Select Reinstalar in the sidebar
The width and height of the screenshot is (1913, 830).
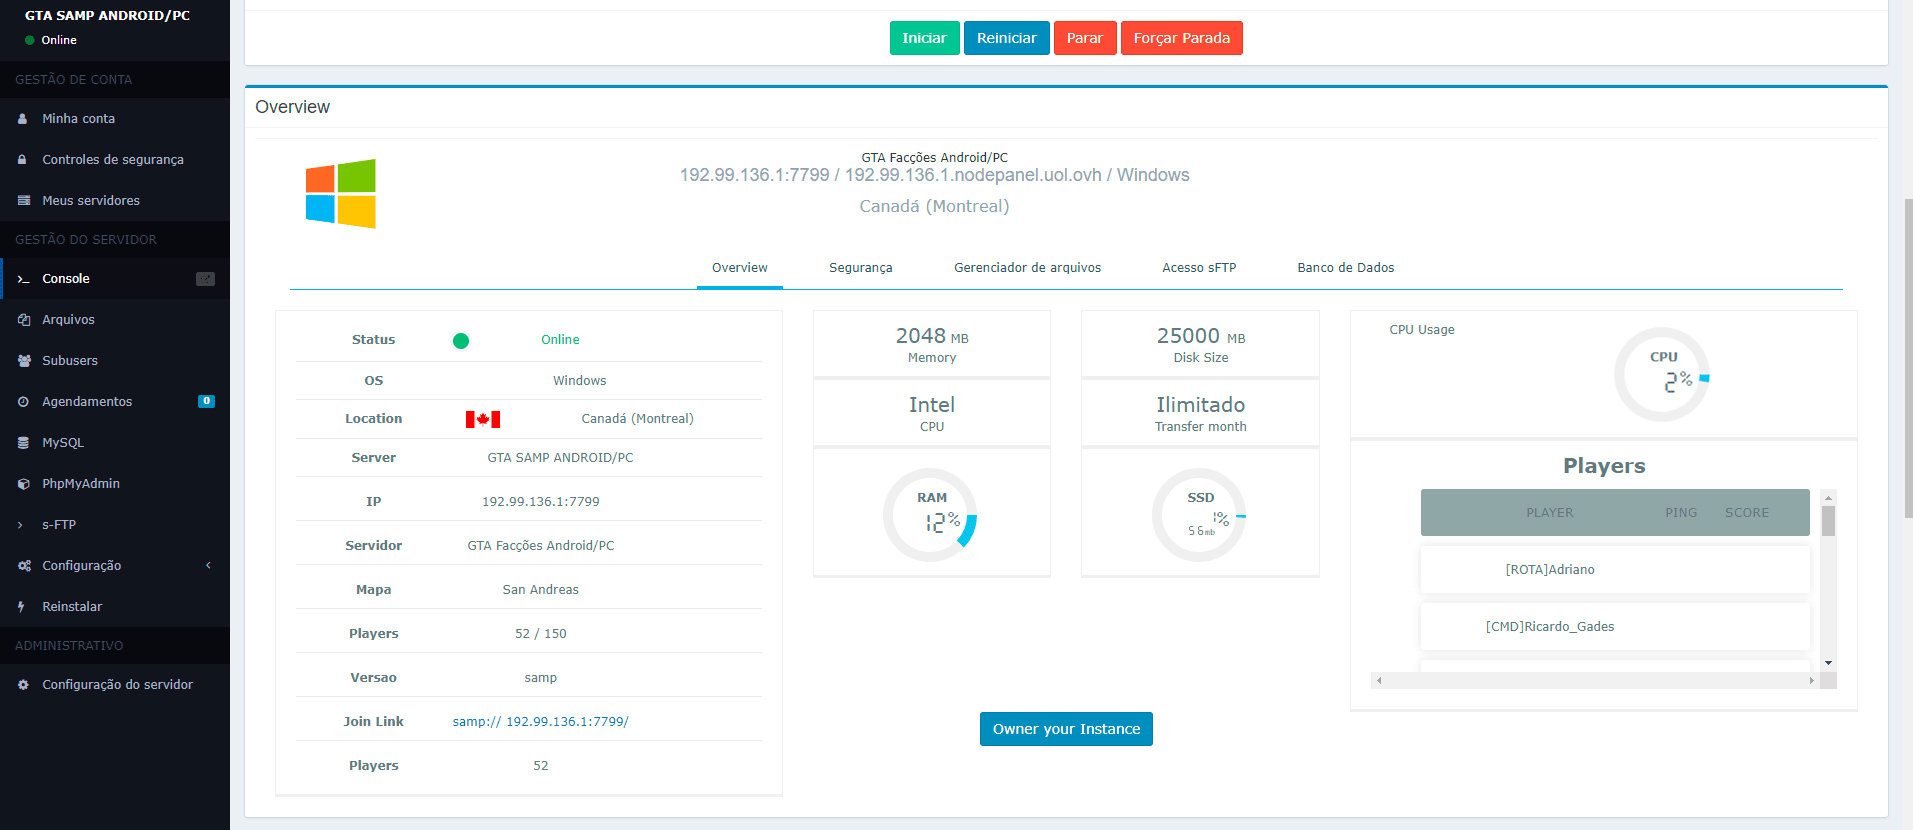click(x=115, y=607)
